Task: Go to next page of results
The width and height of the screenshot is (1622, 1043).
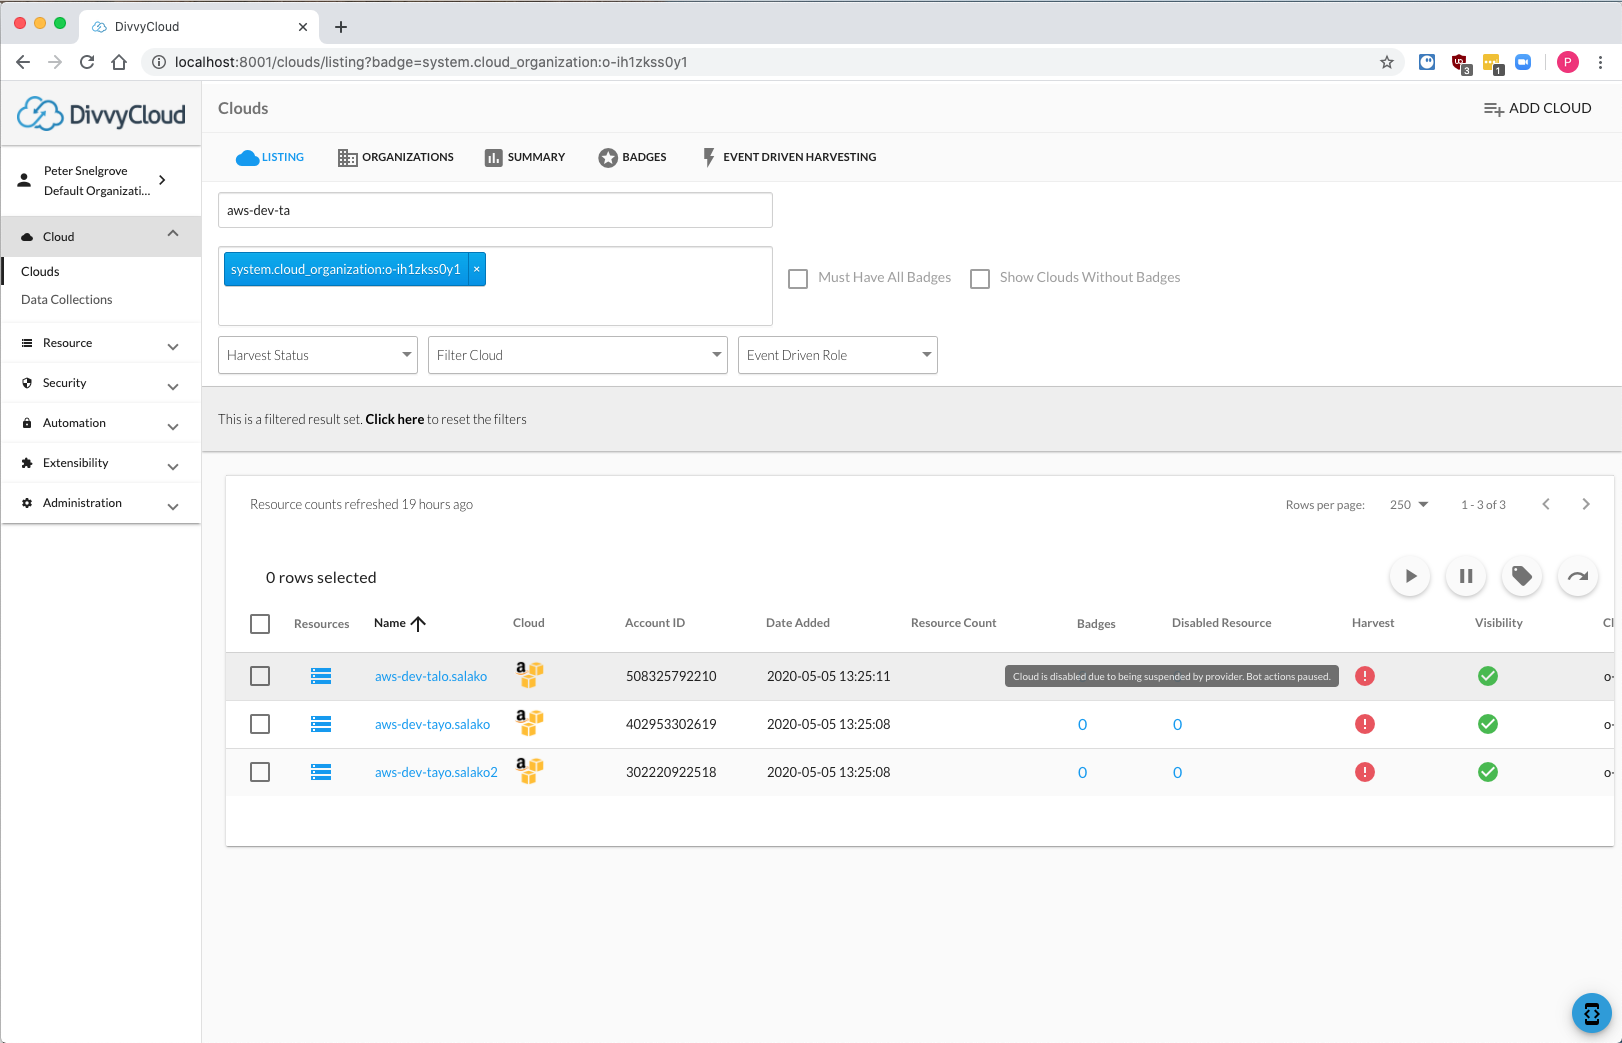Action: coord(1586,504)
